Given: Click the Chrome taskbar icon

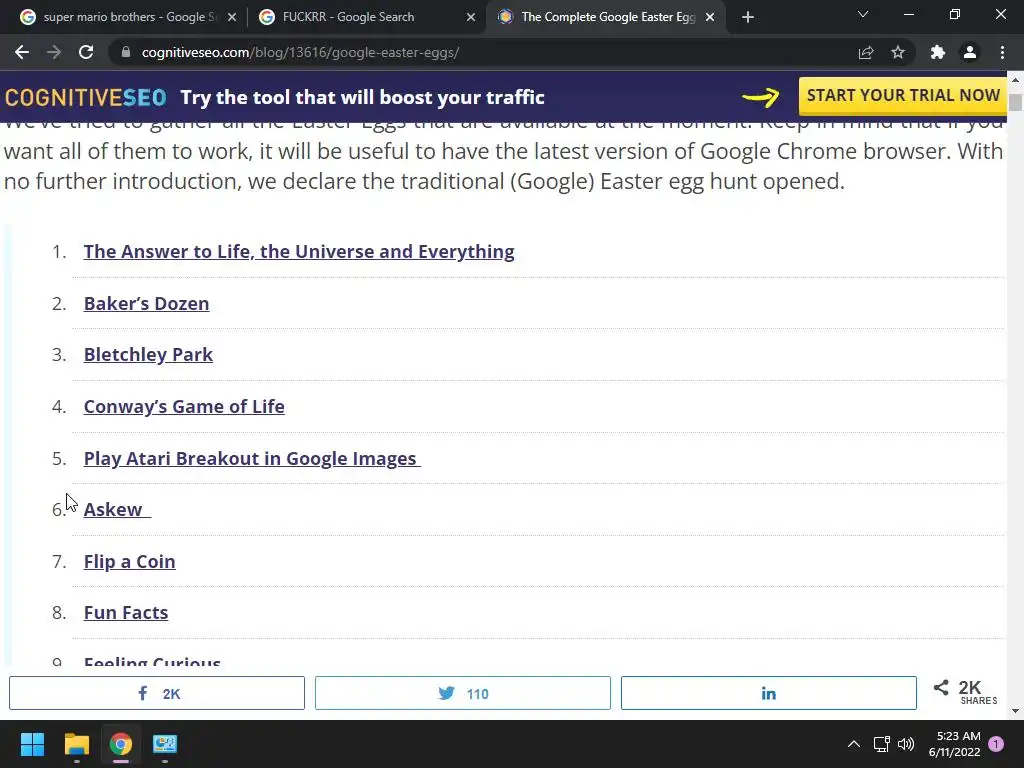Looking at the screenshot, I should click(x=121, y=744).
